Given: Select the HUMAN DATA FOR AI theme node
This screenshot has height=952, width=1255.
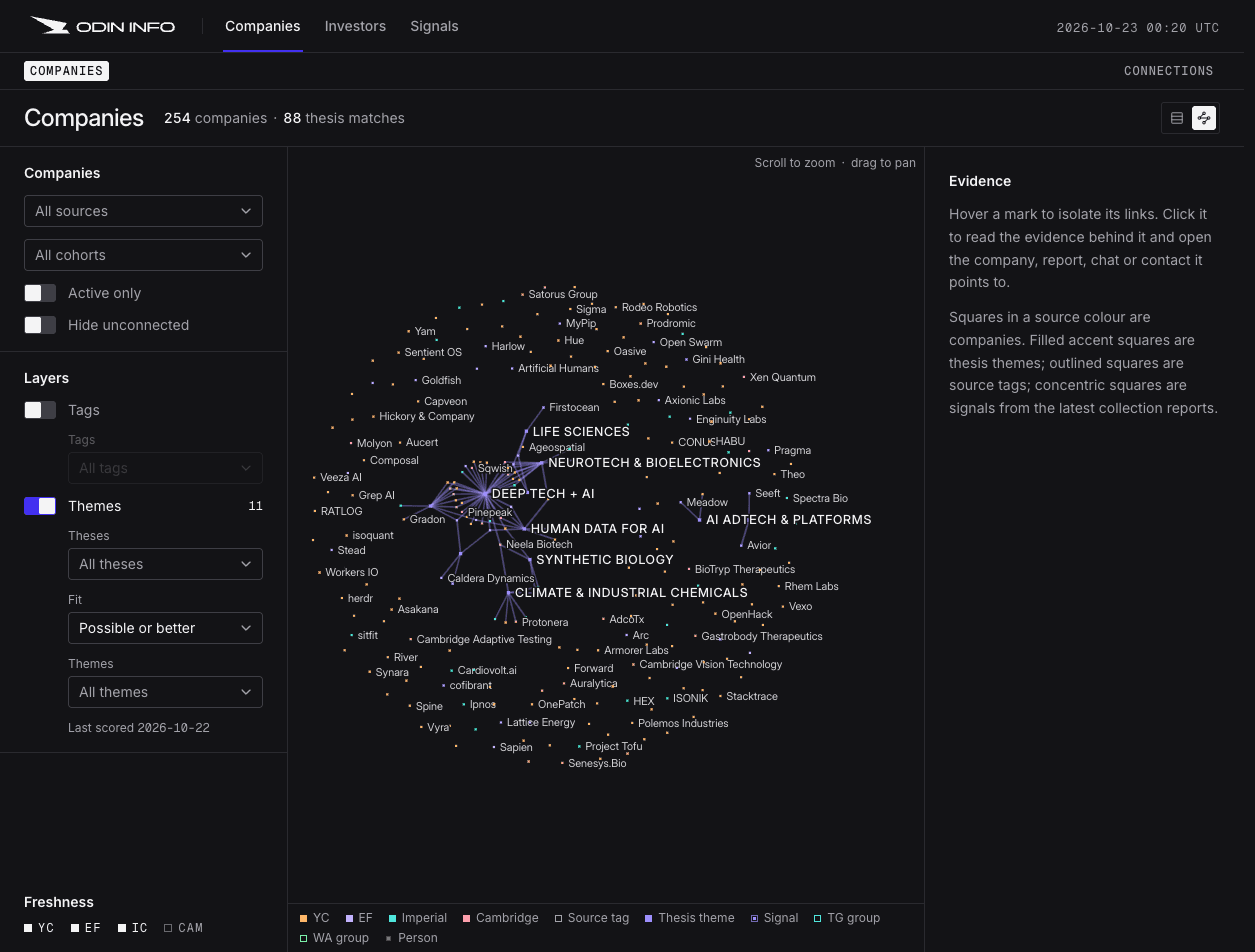Looking at the screenshot, I should 524,529.
